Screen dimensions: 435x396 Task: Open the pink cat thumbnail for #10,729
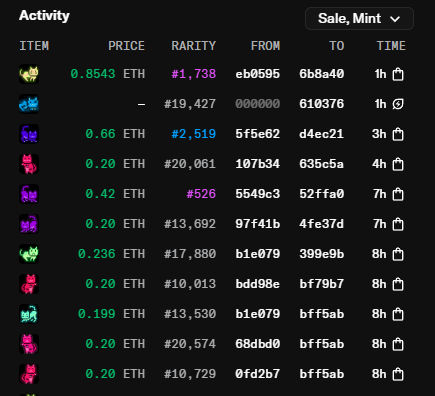(x=29, y=374)
